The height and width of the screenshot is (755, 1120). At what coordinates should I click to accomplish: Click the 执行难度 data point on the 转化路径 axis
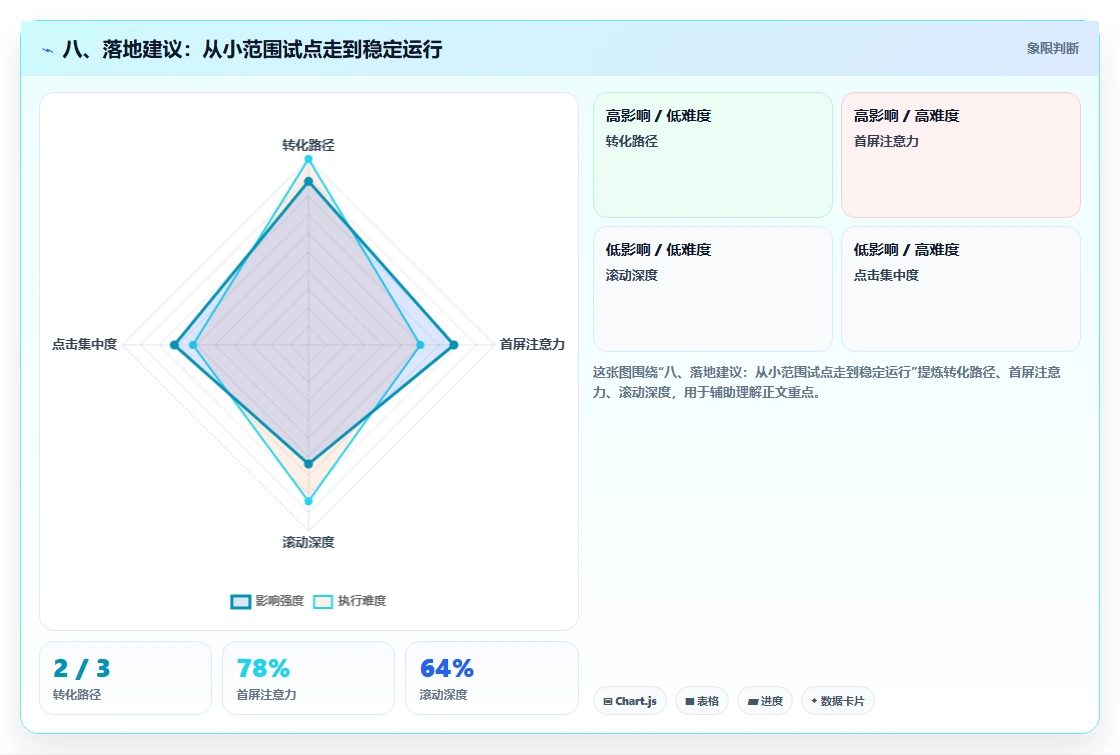pos(309,159)
